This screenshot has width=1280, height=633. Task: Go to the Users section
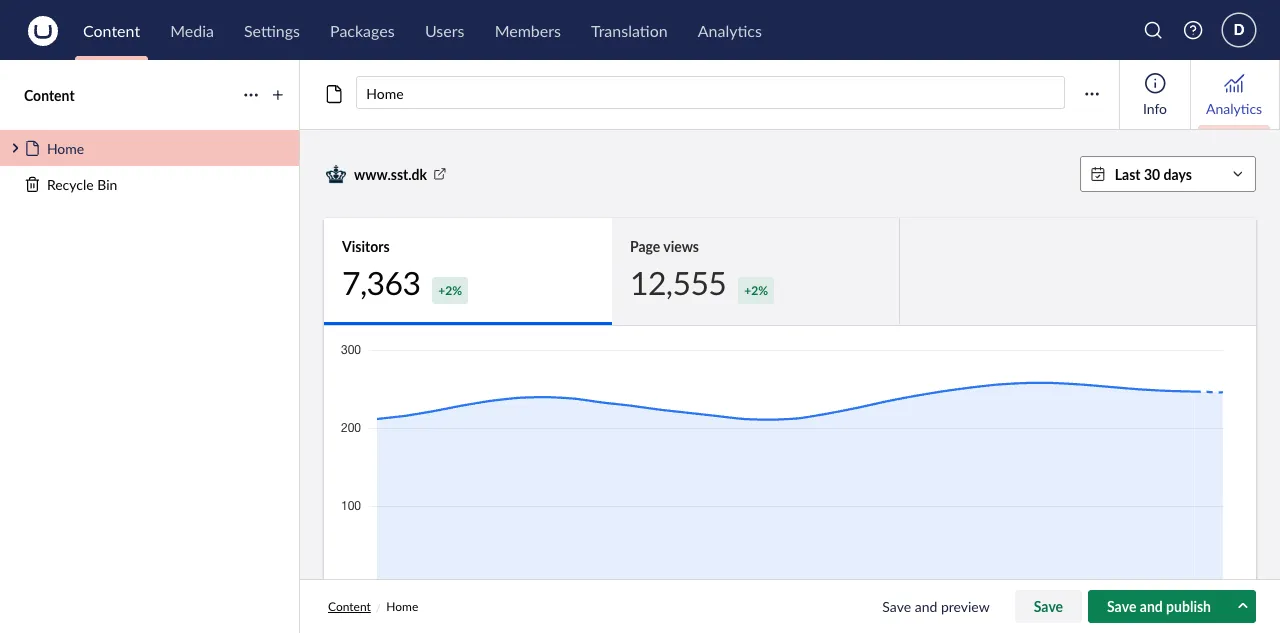[x=444, y=31]
